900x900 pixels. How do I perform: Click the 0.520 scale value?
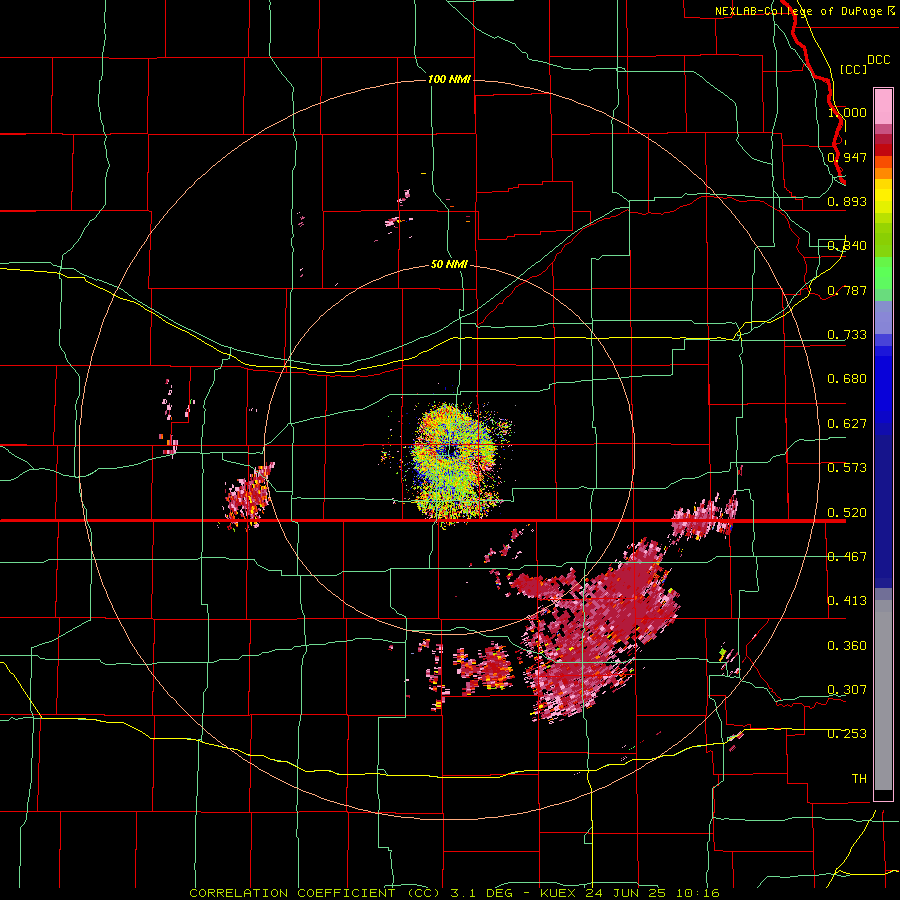(x=847, y=513)
